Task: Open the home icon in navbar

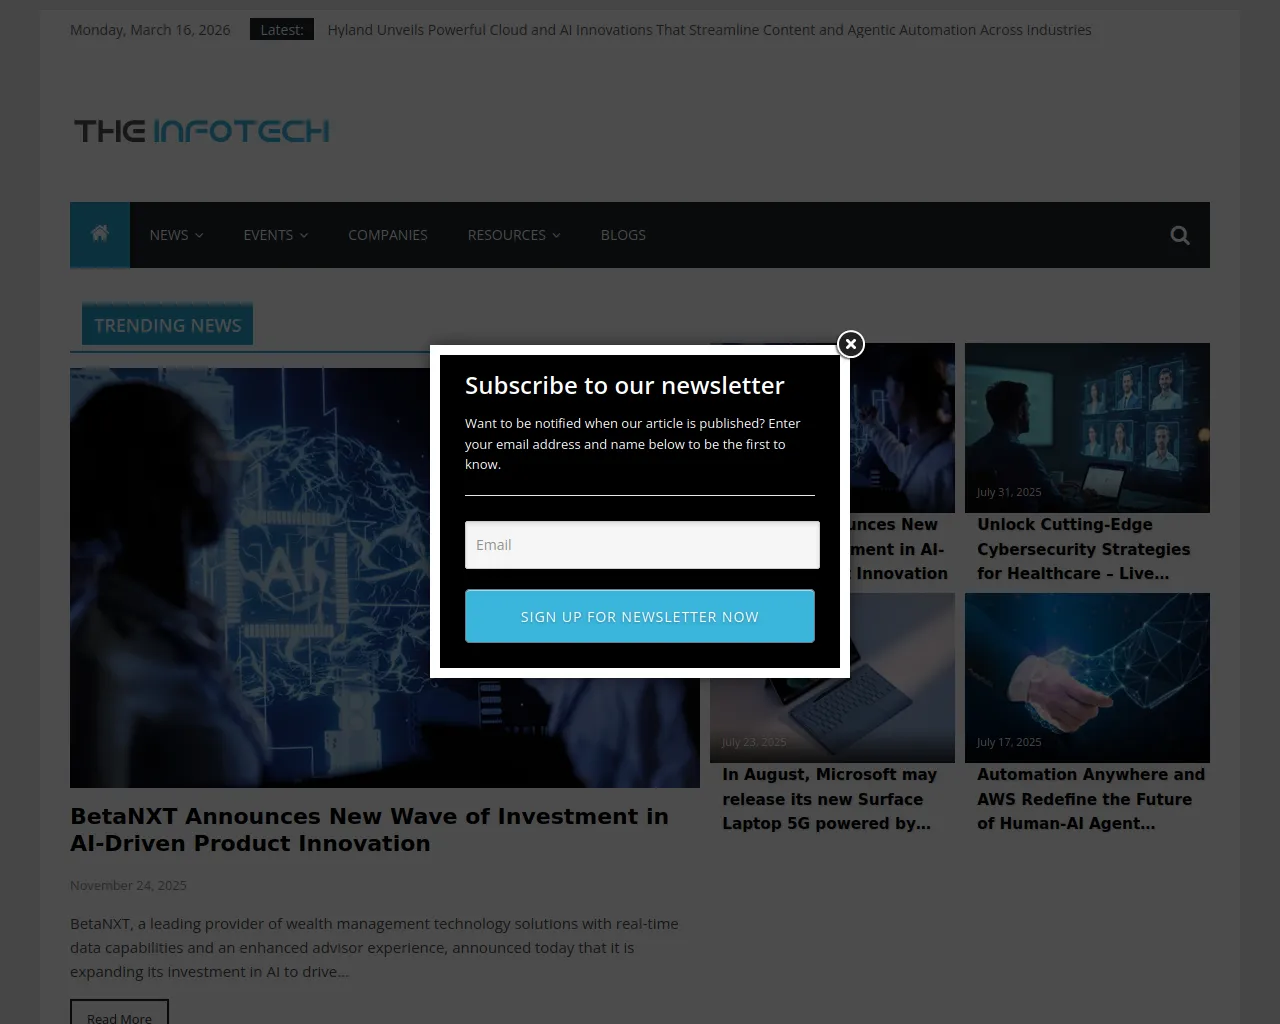Action: pos(100,235)
